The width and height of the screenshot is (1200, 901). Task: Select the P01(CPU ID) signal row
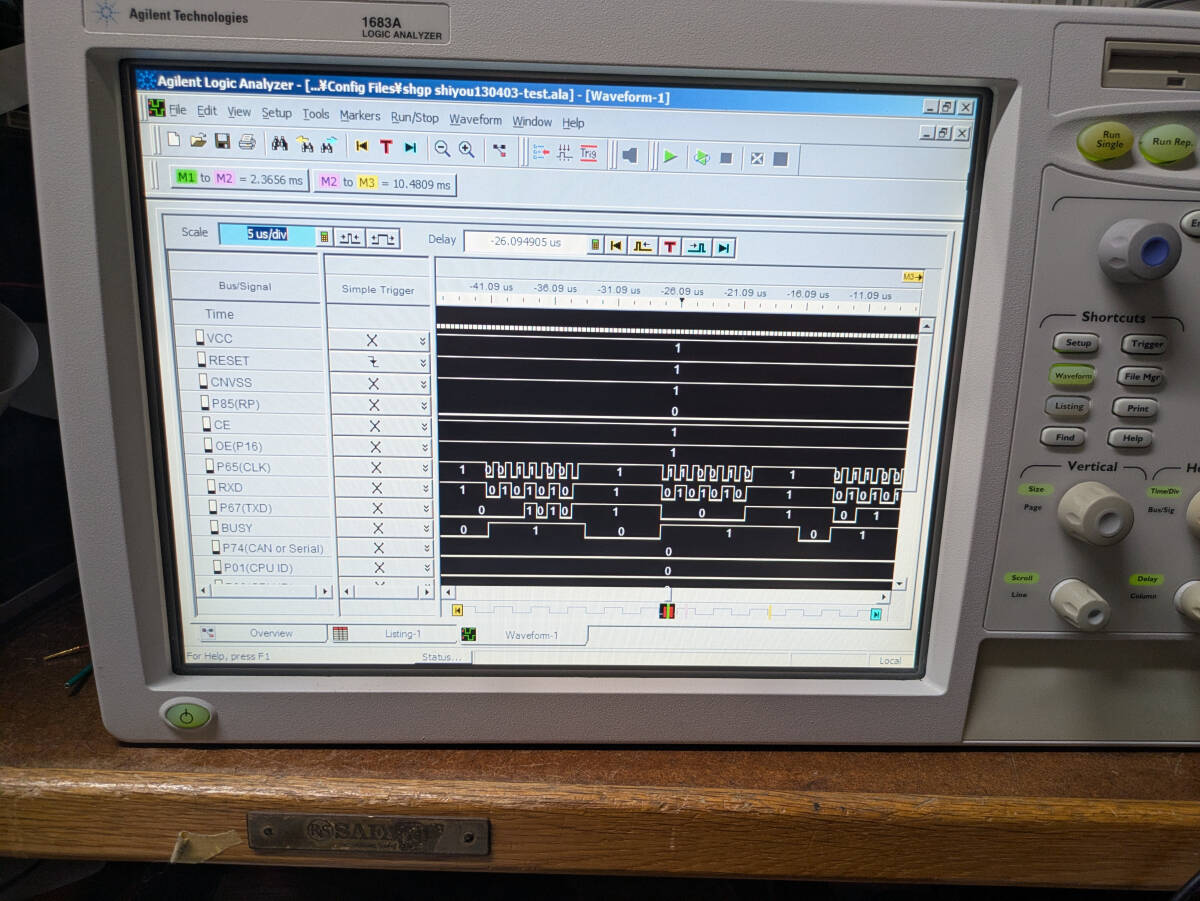point(267,568)
